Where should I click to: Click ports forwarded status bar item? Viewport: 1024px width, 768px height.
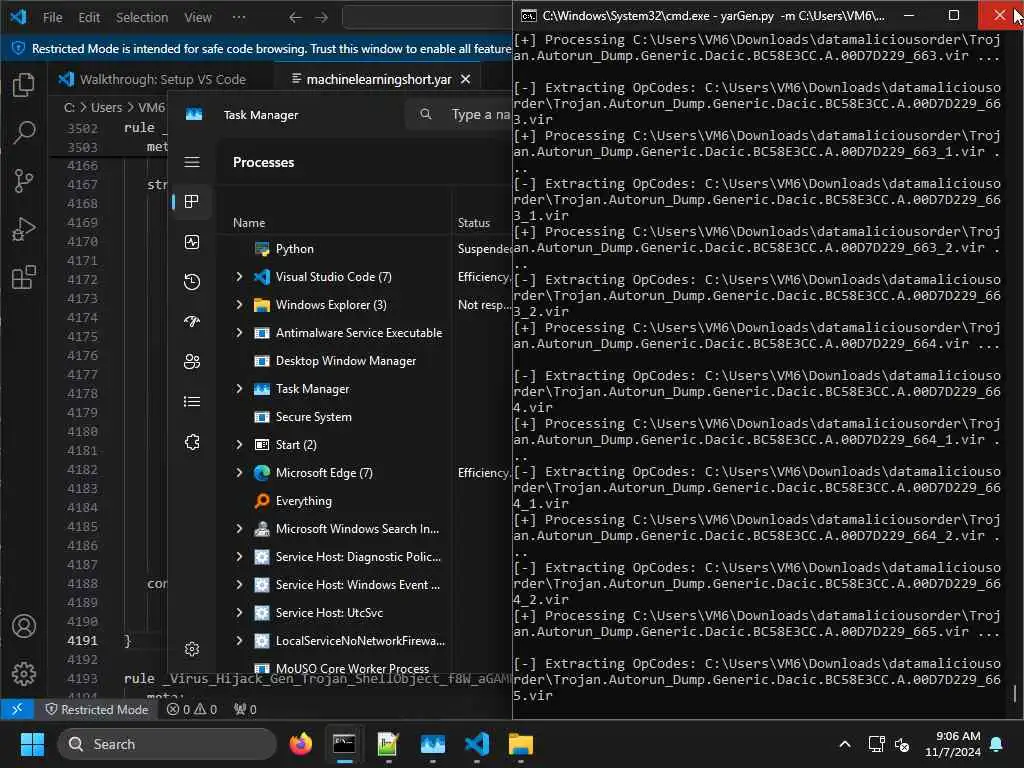[x=246, y=709]
